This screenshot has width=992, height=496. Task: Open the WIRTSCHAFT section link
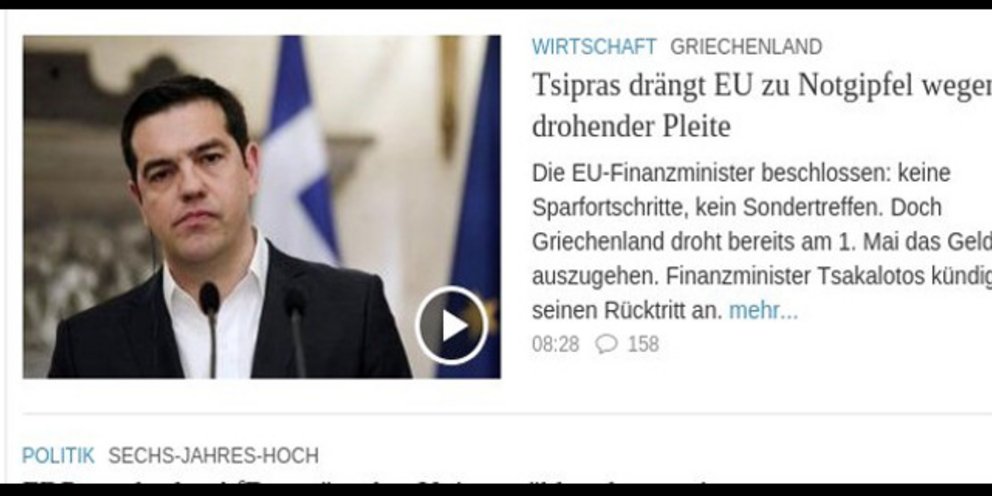tap(594, 47)
